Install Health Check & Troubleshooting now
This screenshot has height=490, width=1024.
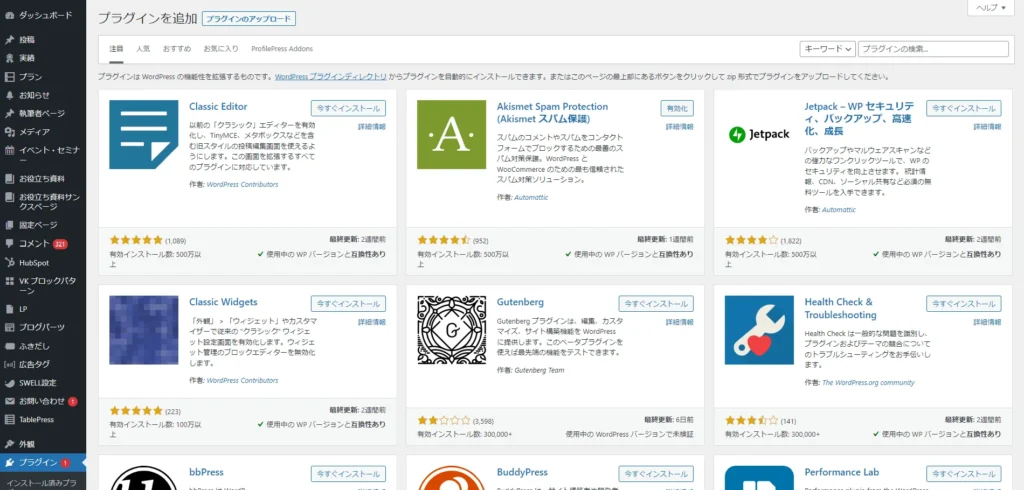tap(963, 304)
